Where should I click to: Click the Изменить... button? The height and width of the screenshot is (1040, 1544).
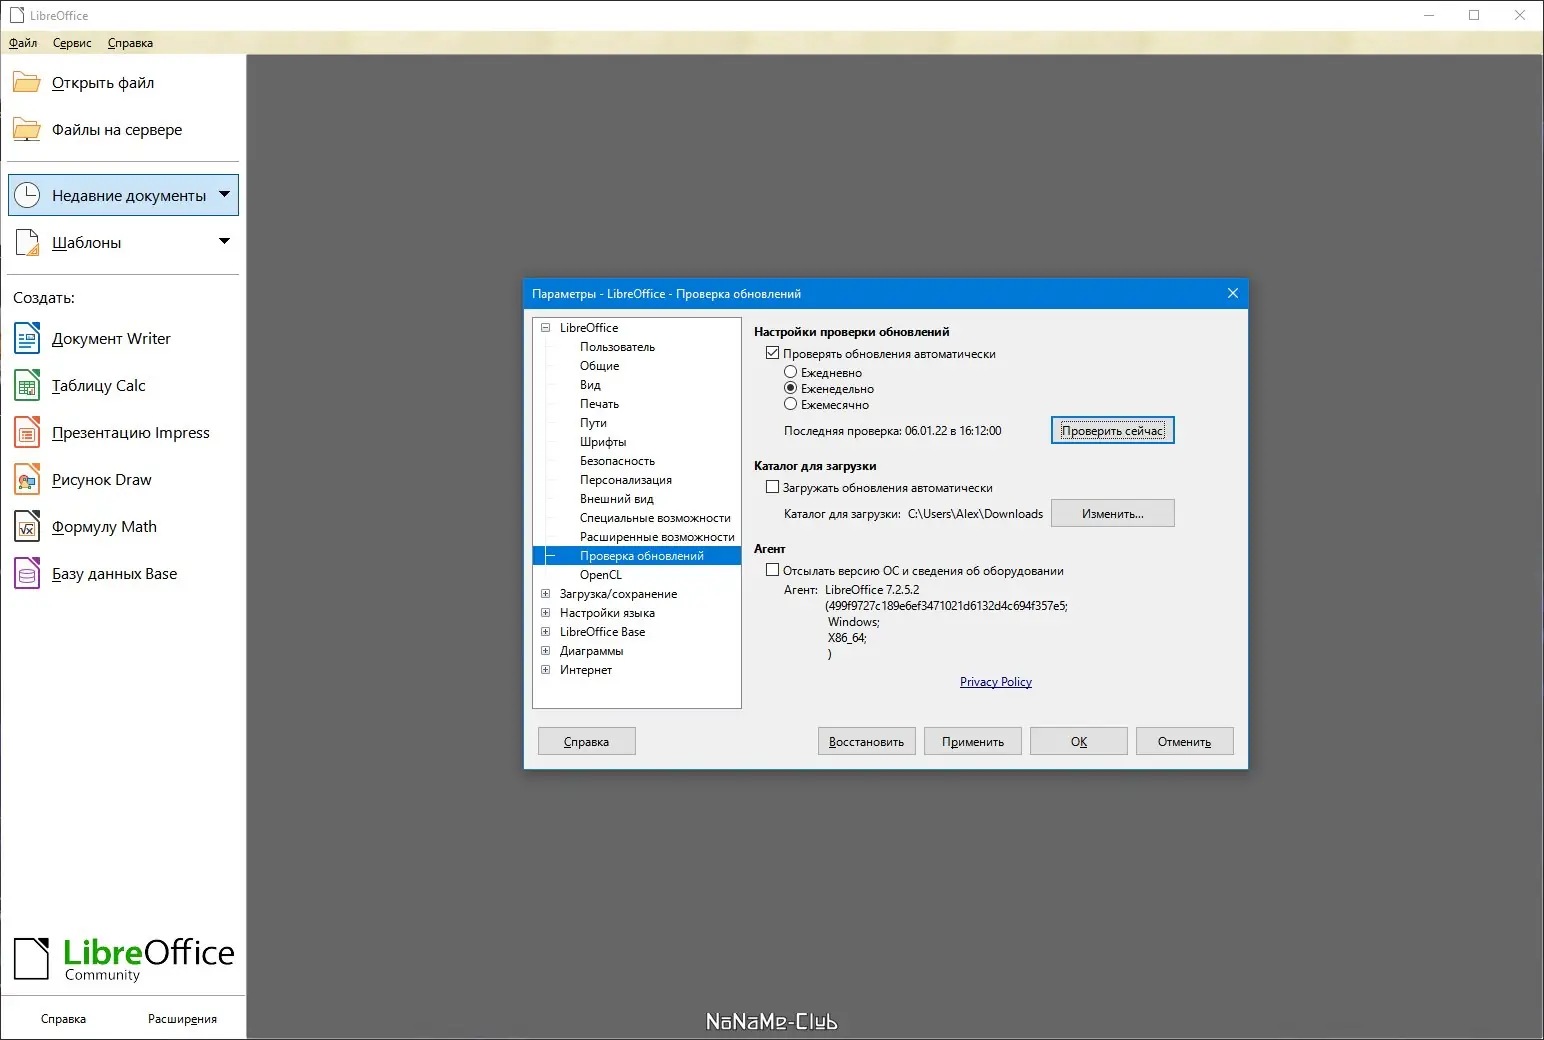pyautogui.click(x=1112, y=513)
